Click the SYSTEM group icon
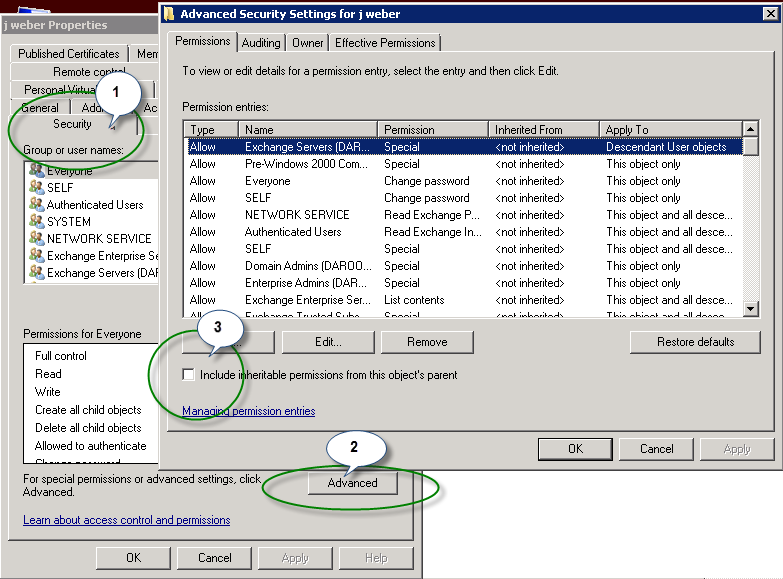 36,221
